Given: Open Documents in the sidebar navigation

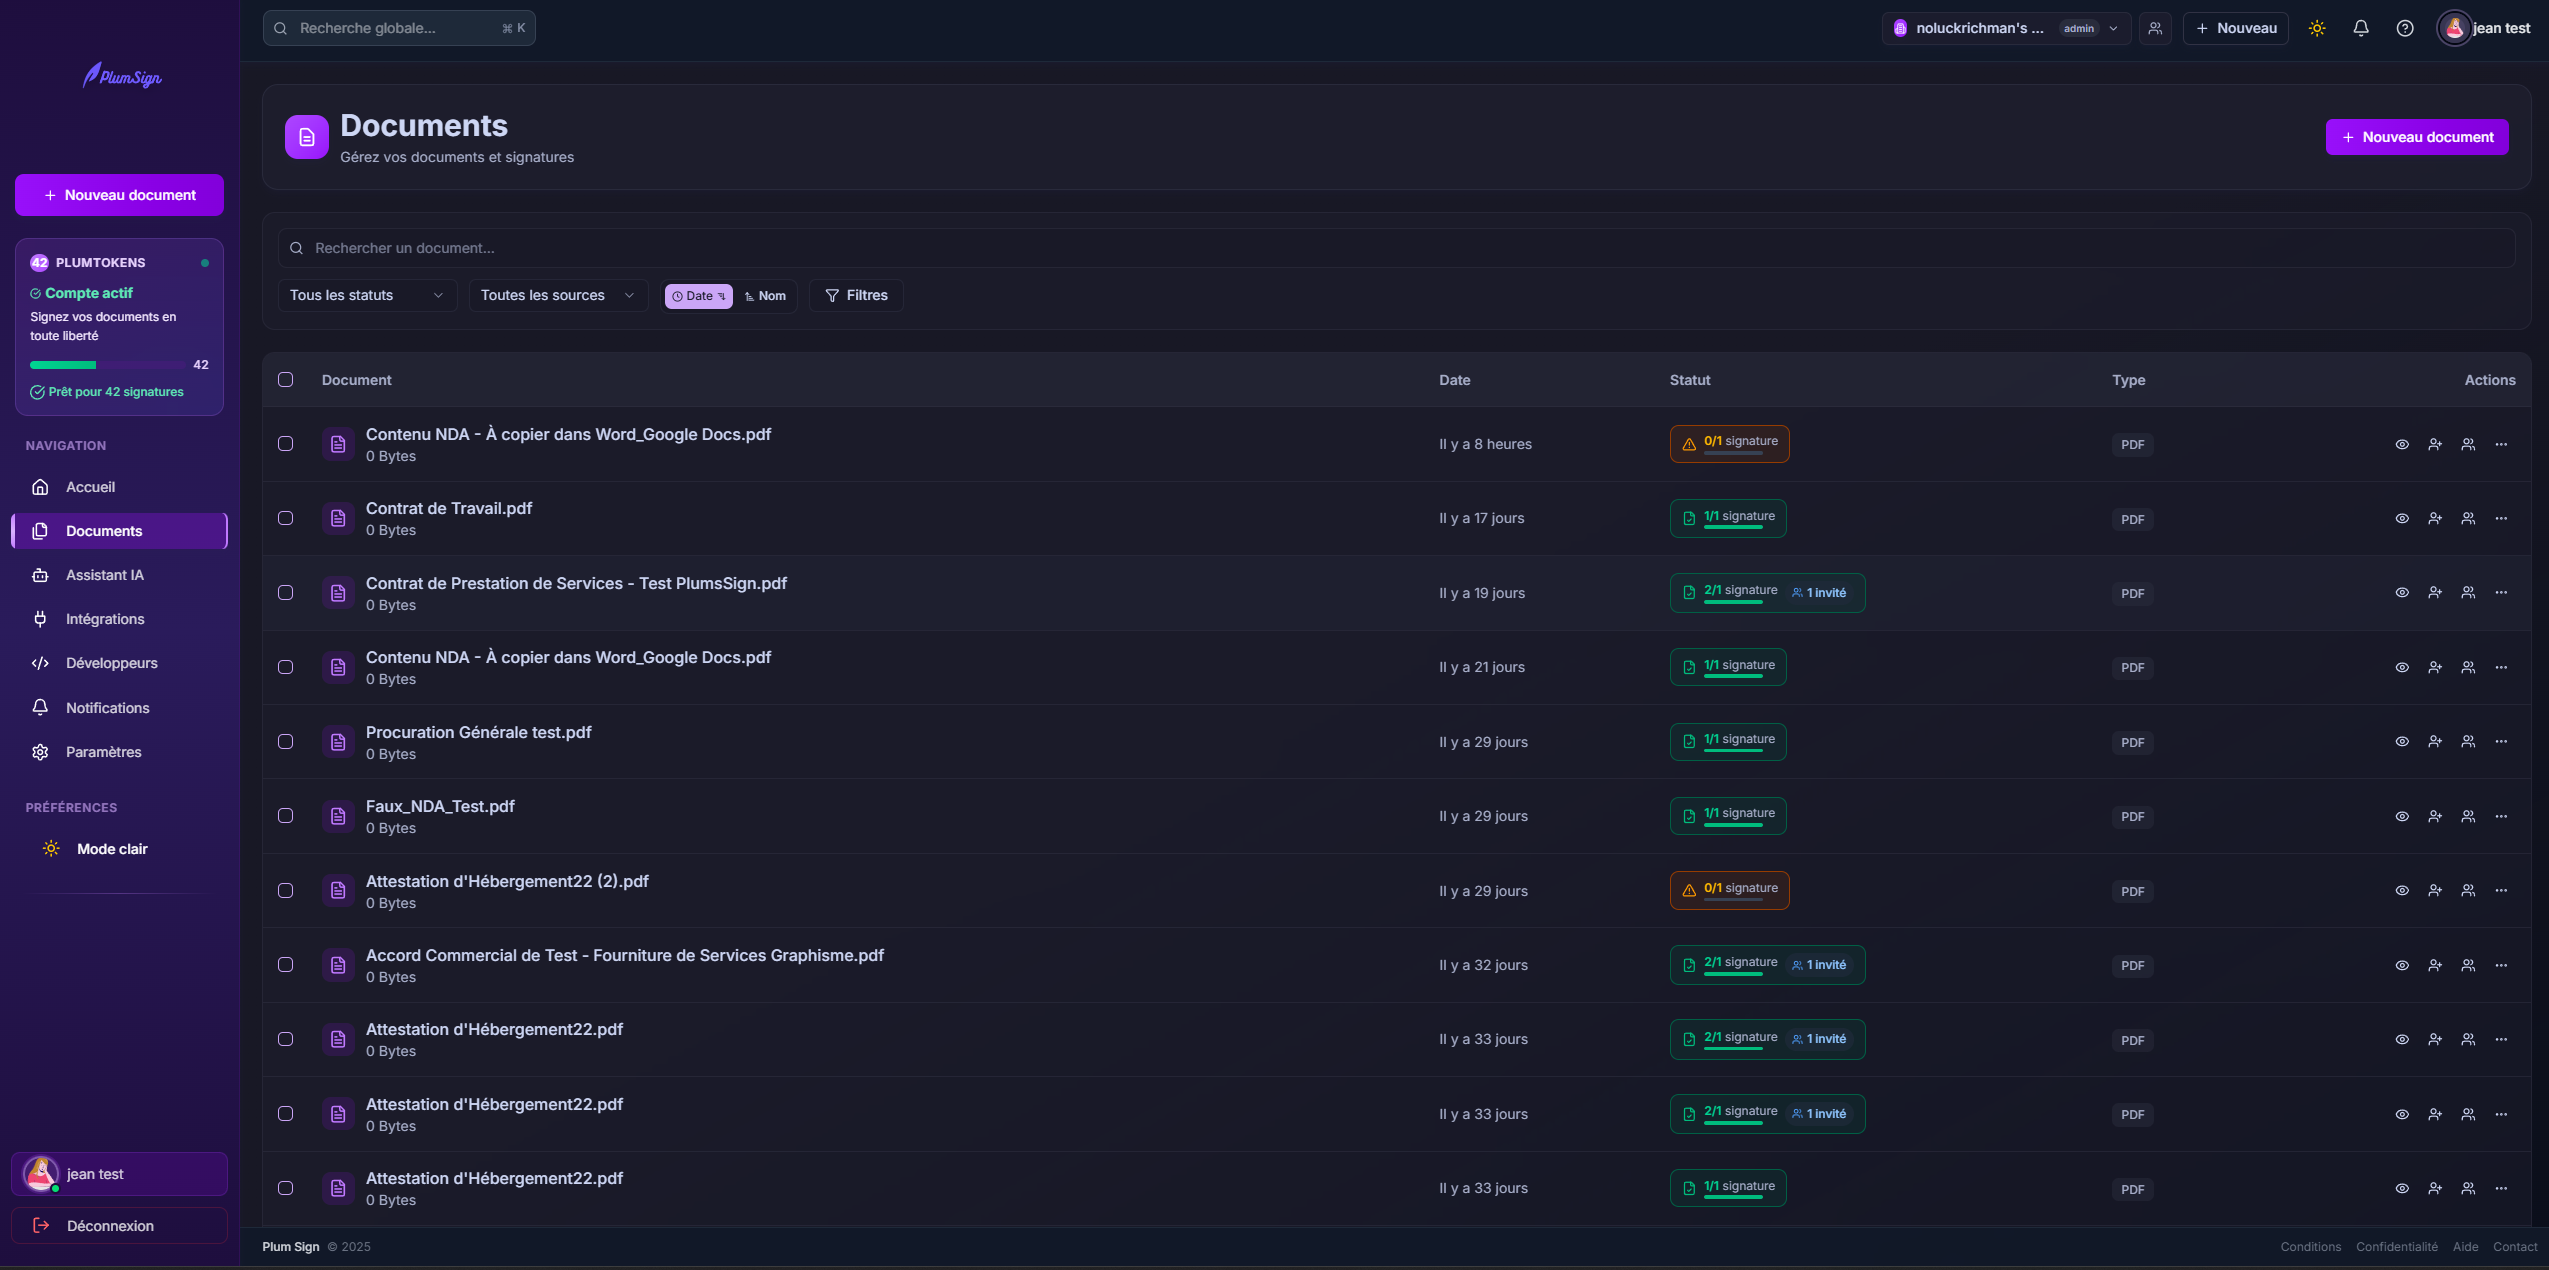Looking at the screenshot, I should (x=120, y=531).
